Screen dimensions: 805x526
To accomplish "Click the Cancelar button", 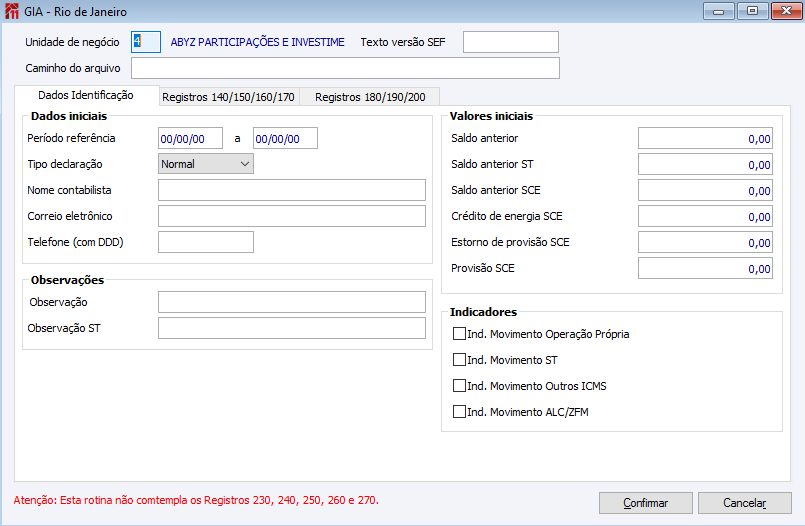I will coord(744,503).
